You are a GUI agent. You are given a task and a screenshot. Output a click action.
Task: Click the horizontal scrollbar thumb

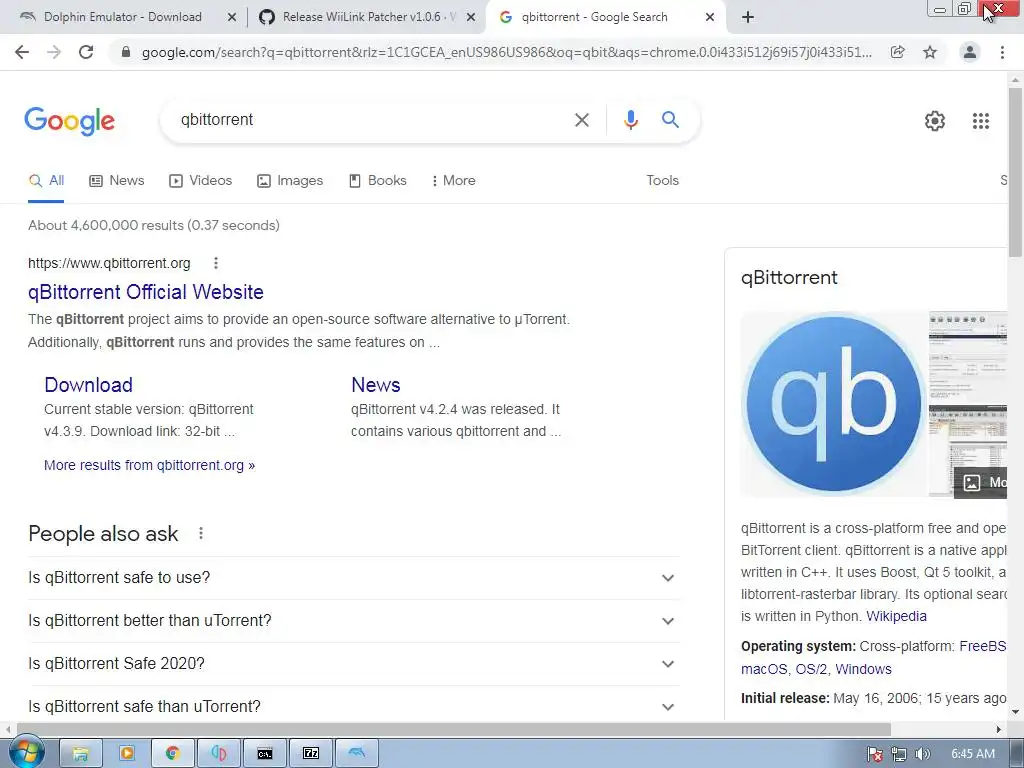pos(454,729)
